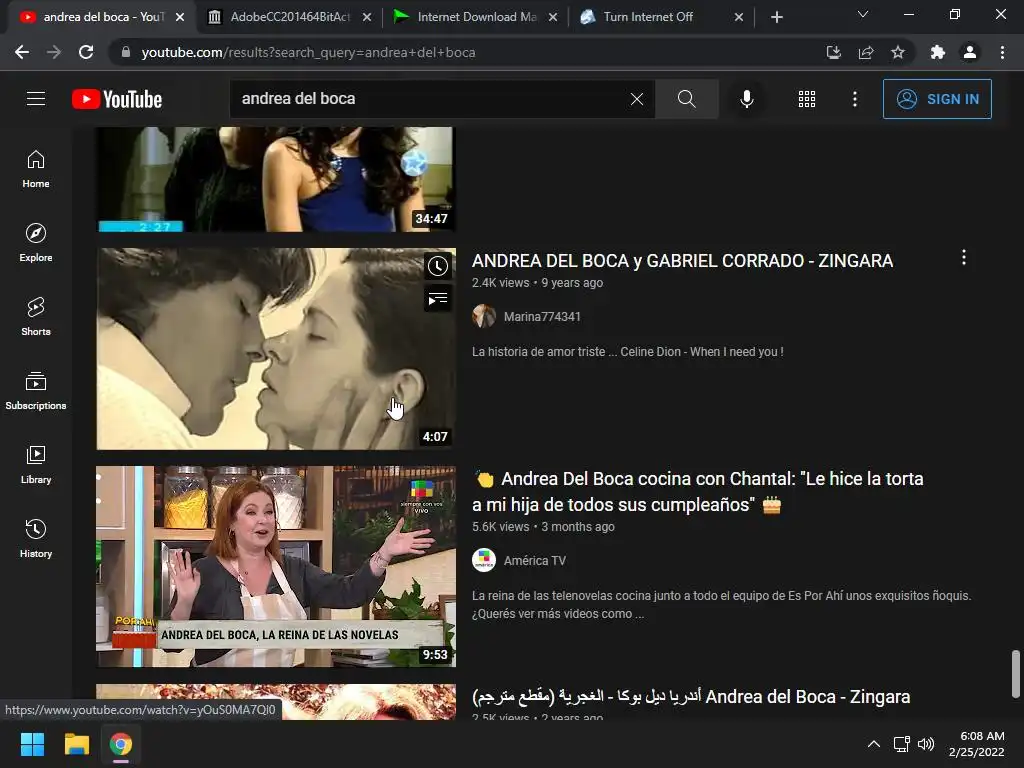Screen dimensions: 1024x768
Task: Show hidden icons with the tray chevron
Action: (x=874, y=744)
